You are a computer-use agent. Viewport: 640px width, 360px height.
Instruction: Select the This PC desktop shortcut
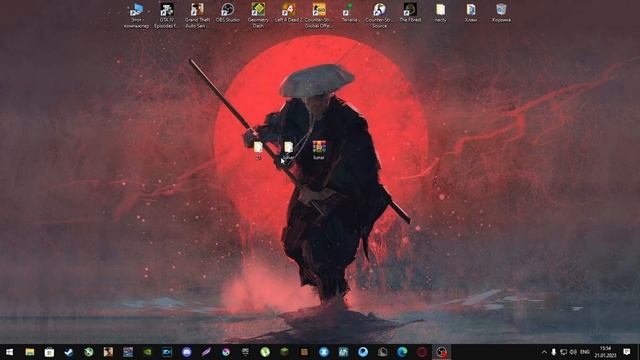(x=136, y=16)
